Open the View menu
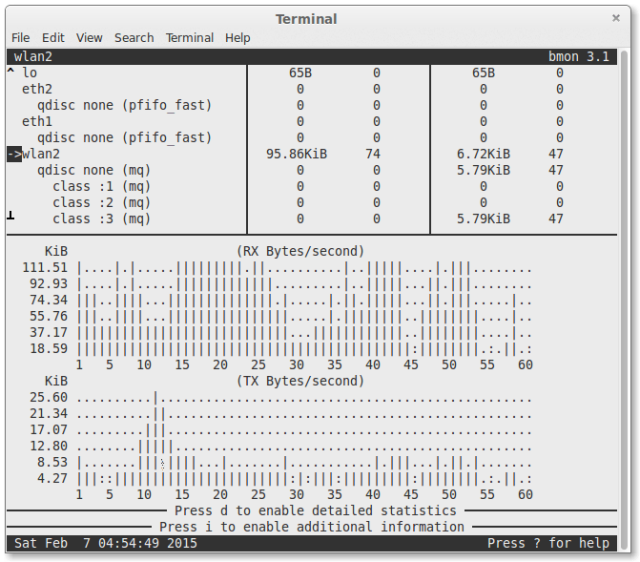640x562 pixels. pyautogui.click(x=89, y=38)
